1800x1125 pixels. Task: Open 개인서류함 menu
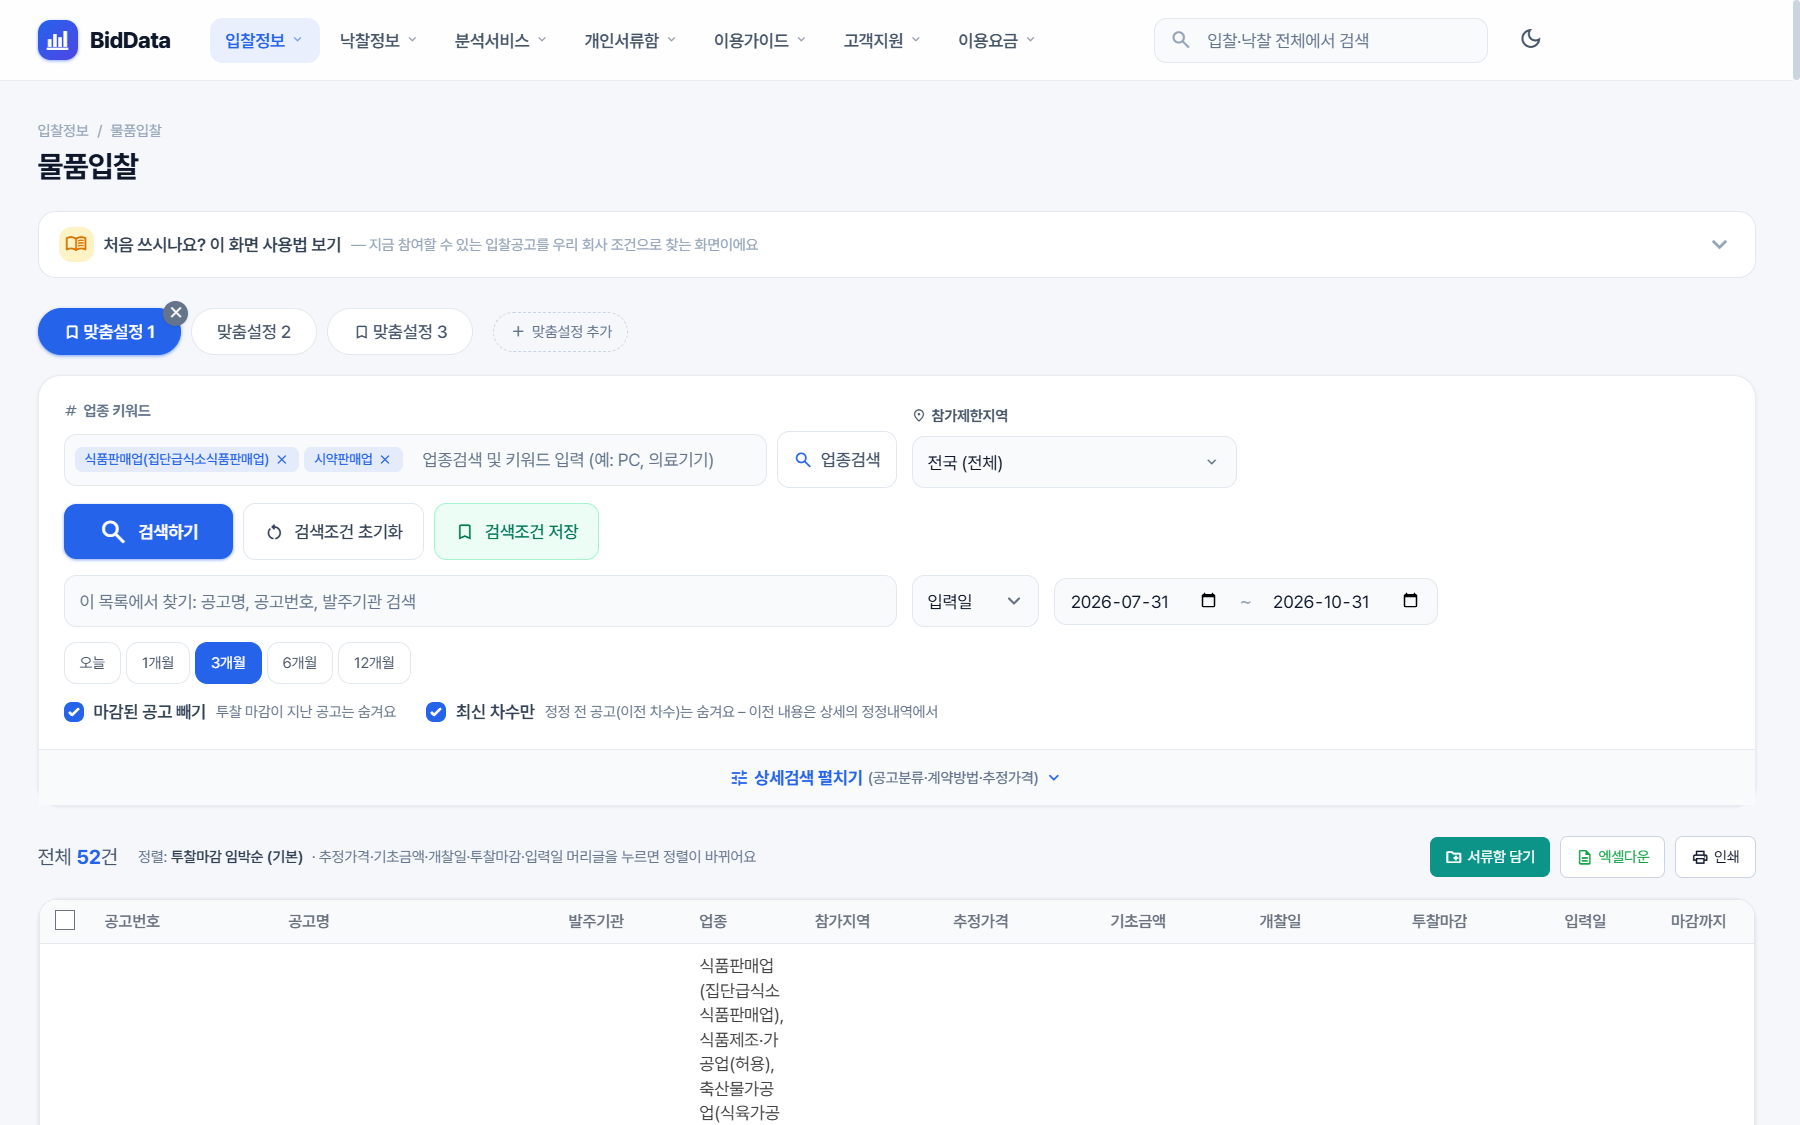(x=630, y=40)
